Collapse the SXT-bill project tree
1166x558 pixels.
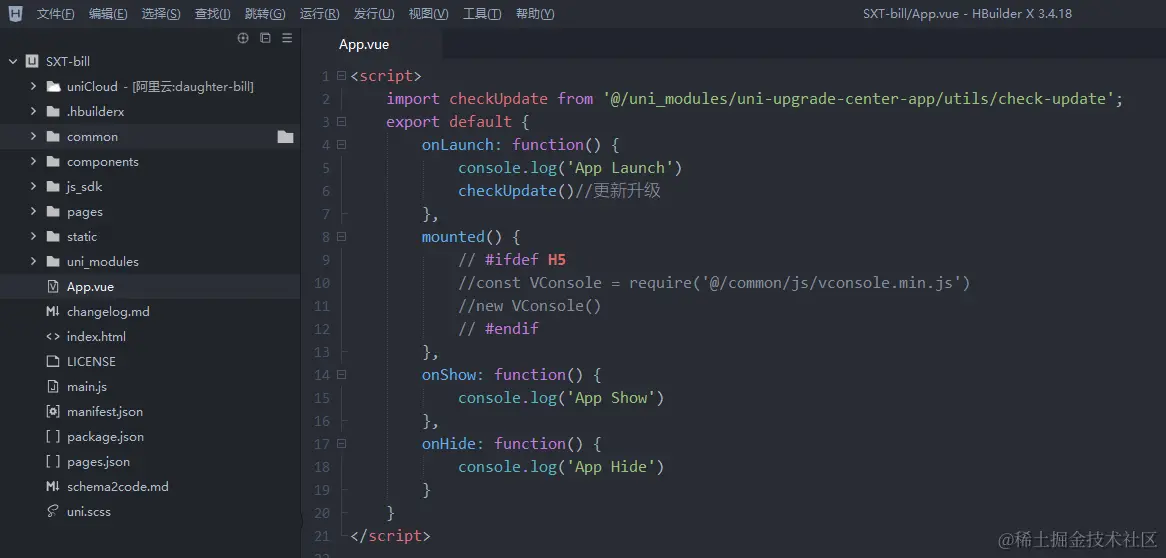[x=13, y=61]
